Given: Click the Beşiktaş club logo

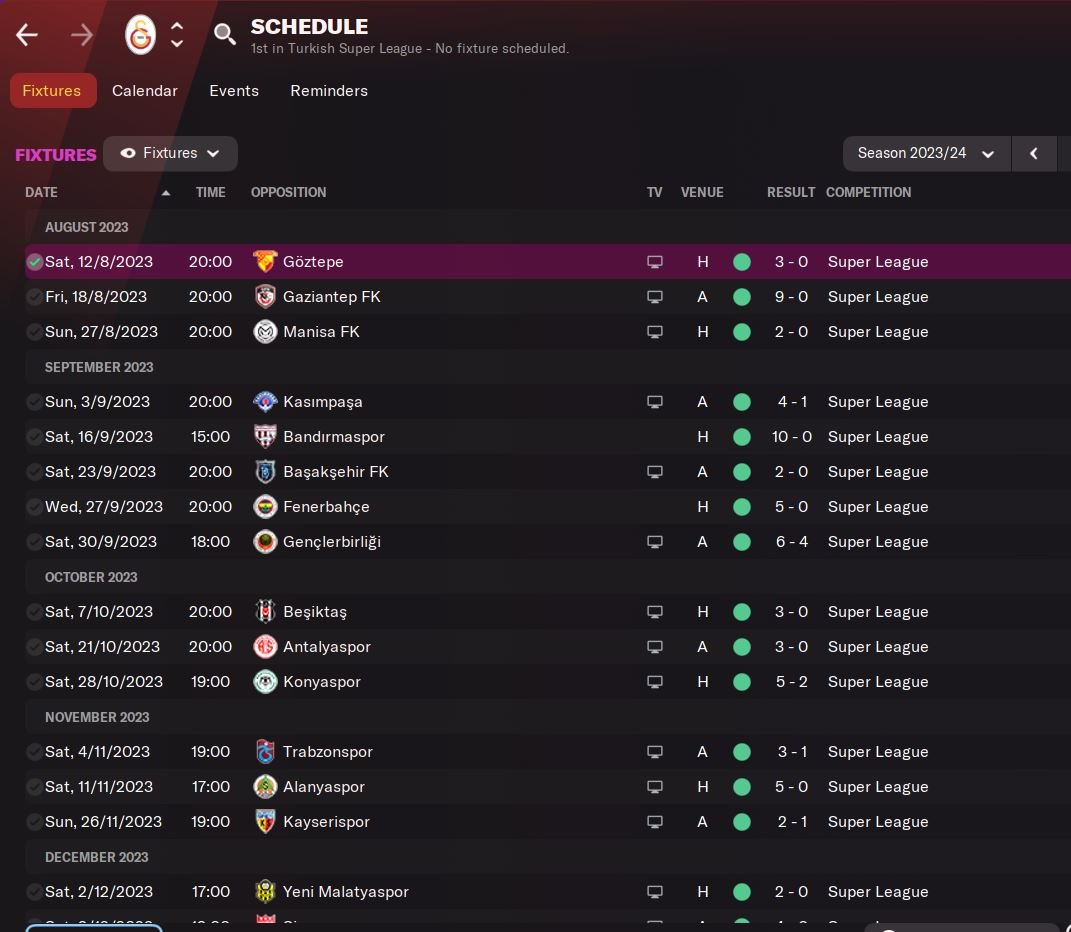Looking at the screenshot, I should coord(265,612).
